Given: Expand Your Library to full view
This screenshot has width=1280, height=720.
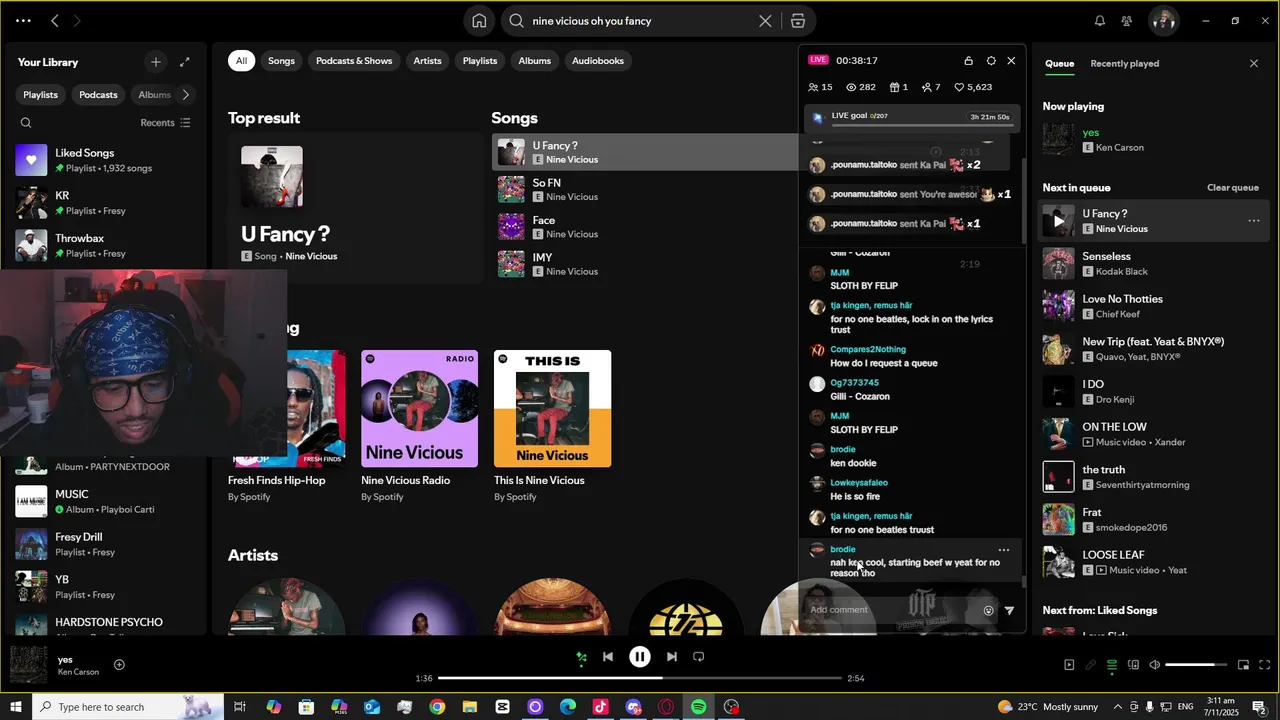Looking at the screenshot, I should (184, 62).
